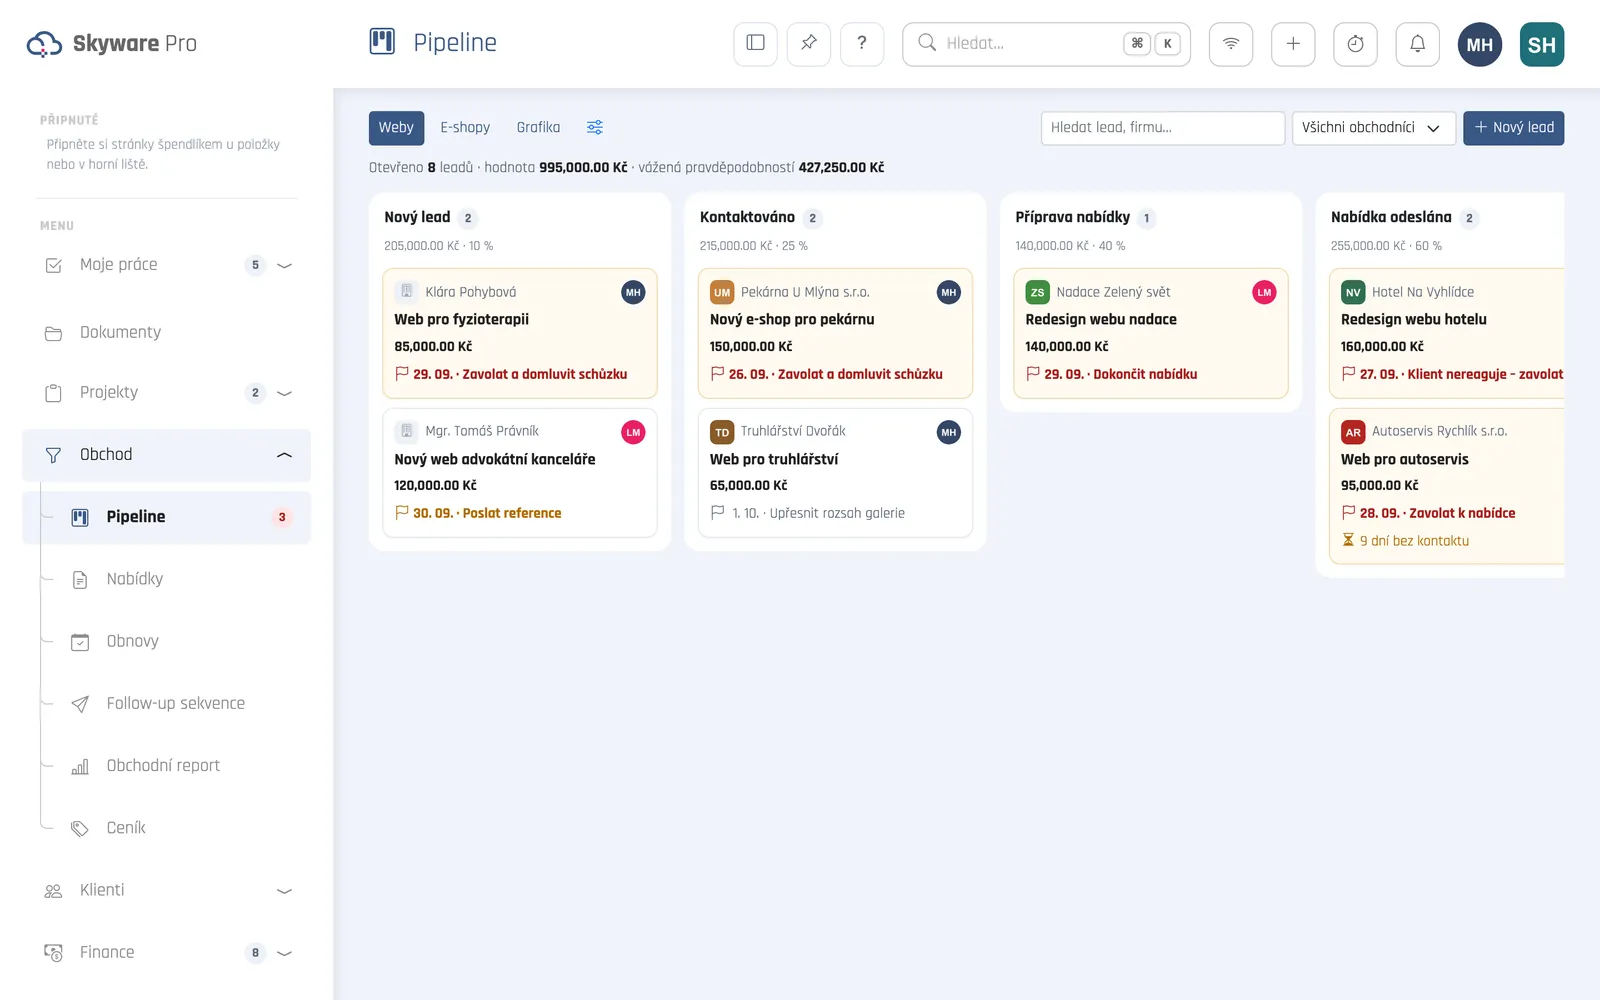The image size is (1600, 1000).
Task: Open Nový web advokátní kanceláře lead
Action: tap(520, 472)
